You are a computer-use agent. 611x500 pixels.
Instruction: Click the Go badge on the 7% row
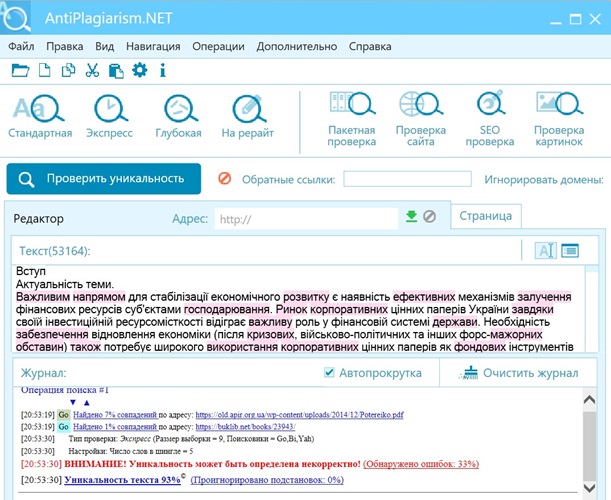(x=63, y=415)
